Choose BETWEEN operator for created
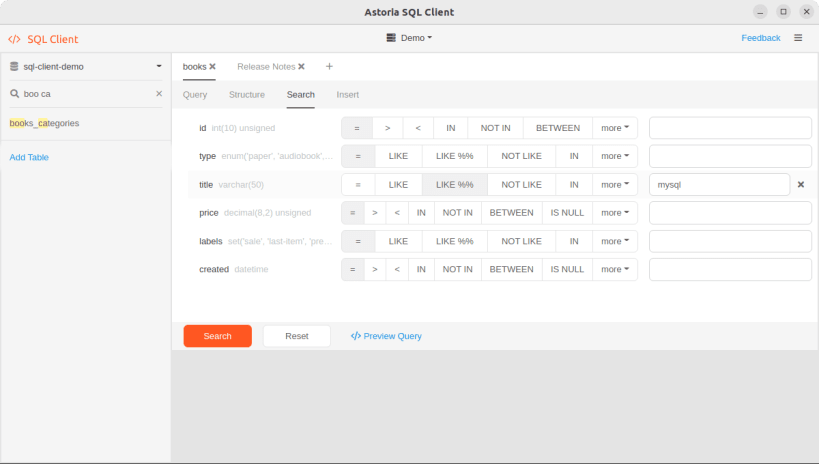Image resolution: width=819 pixels, height=464 pixels. pyautogui.click(x=511, y=269)
